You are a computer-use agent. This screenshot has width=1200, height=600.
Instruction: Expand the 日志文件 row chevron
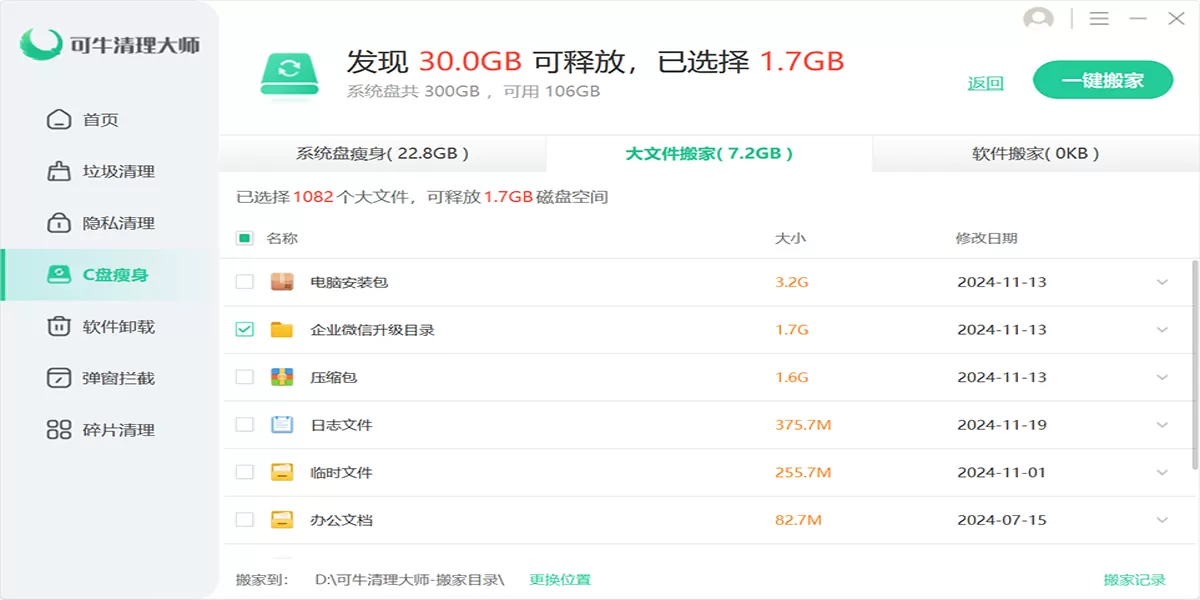(x=1162, y=425)
